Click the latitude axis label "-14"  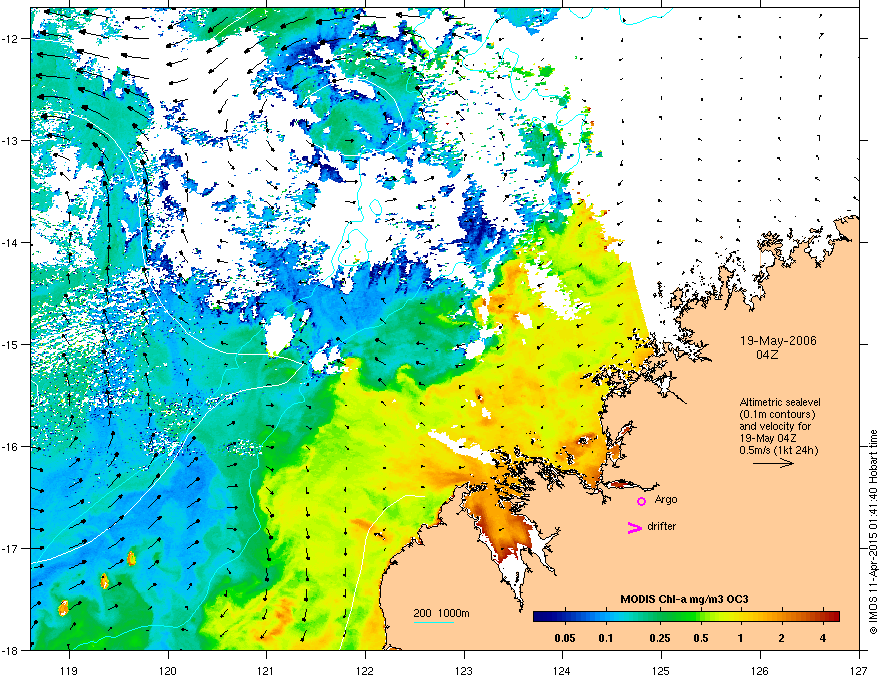click(x=10, y=242)
